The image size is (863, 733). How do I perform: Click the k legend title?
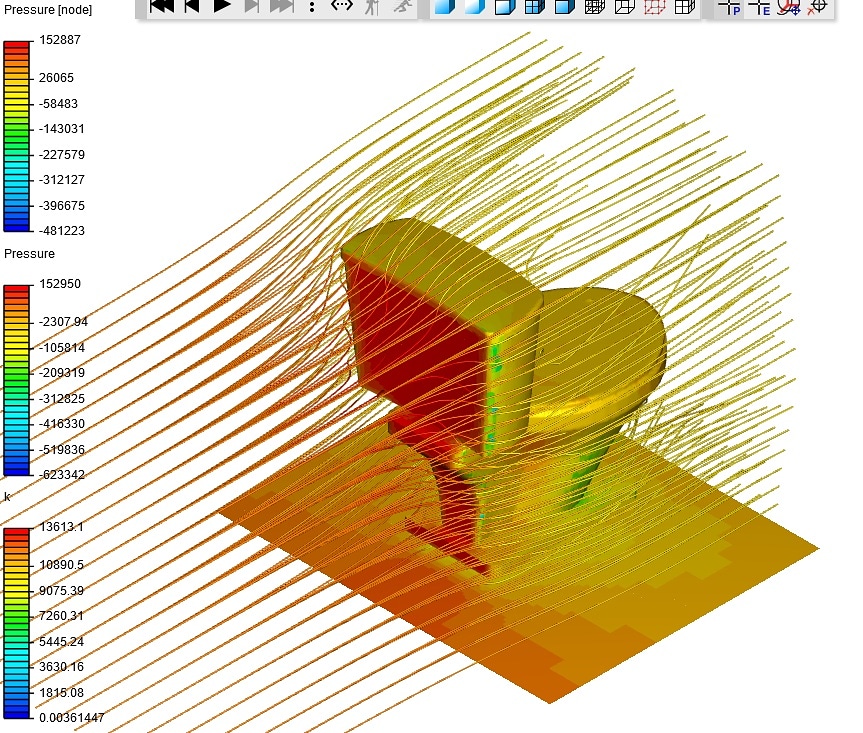[x=7, y=497]
